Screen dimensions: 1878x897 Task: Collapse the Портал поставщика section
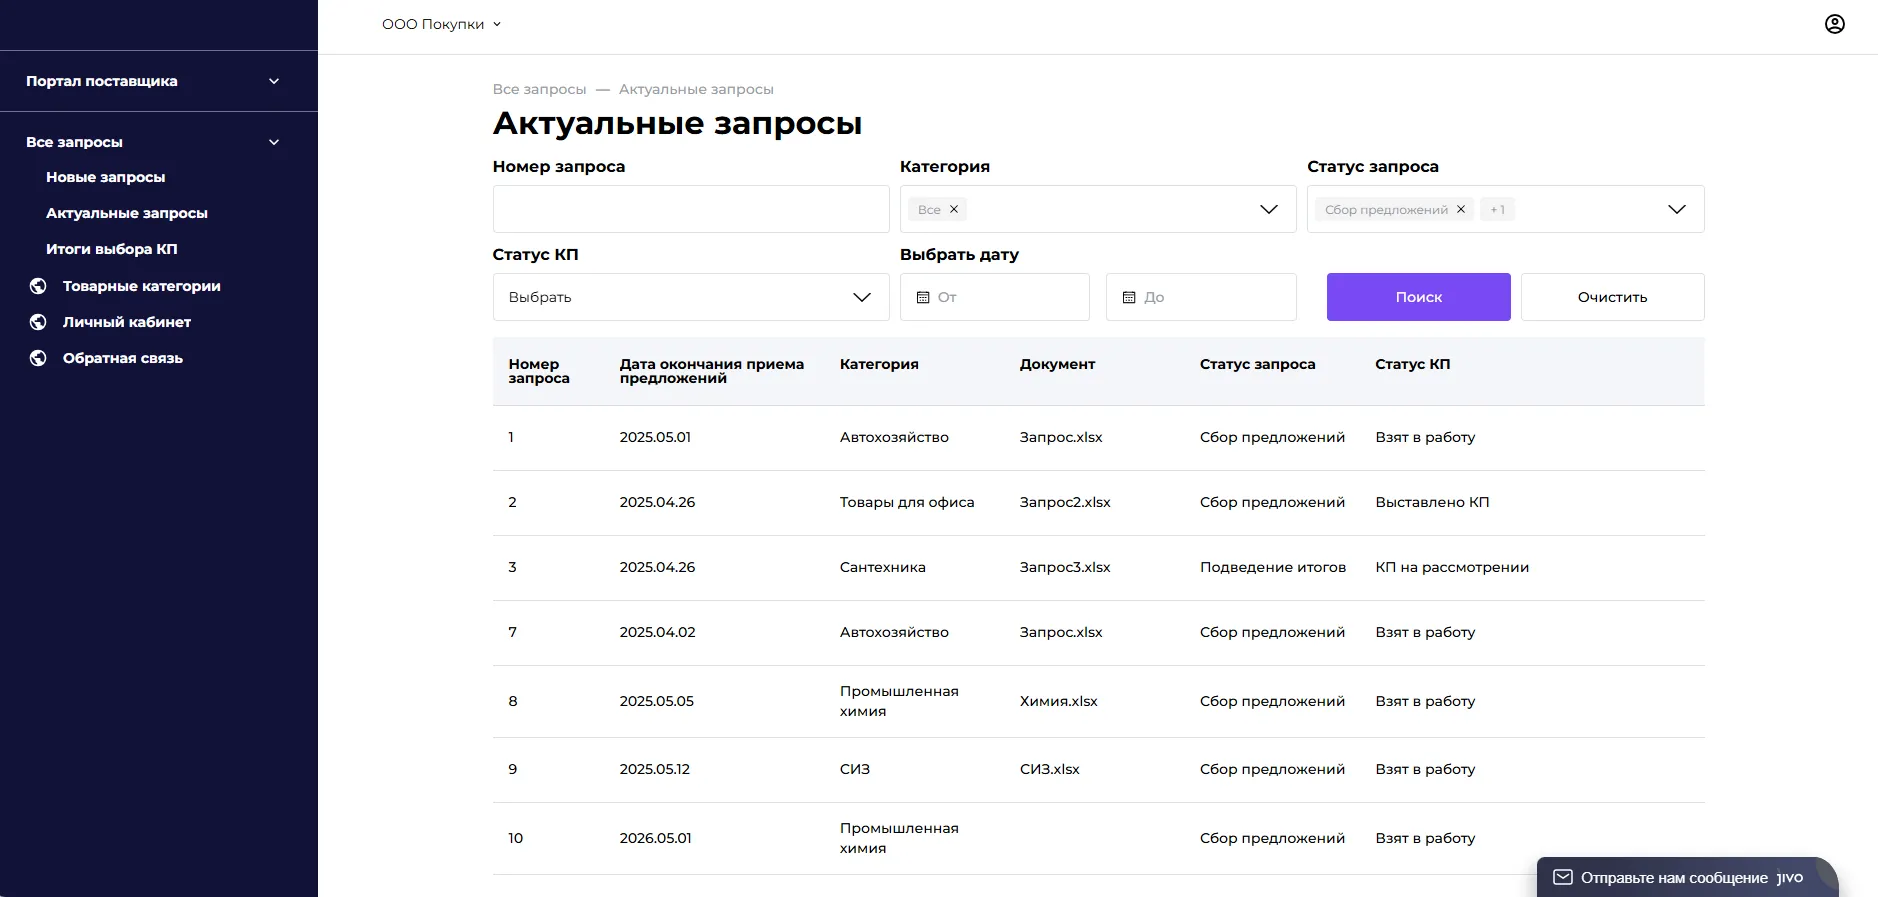pyautogui.click(x=274, y=81)
